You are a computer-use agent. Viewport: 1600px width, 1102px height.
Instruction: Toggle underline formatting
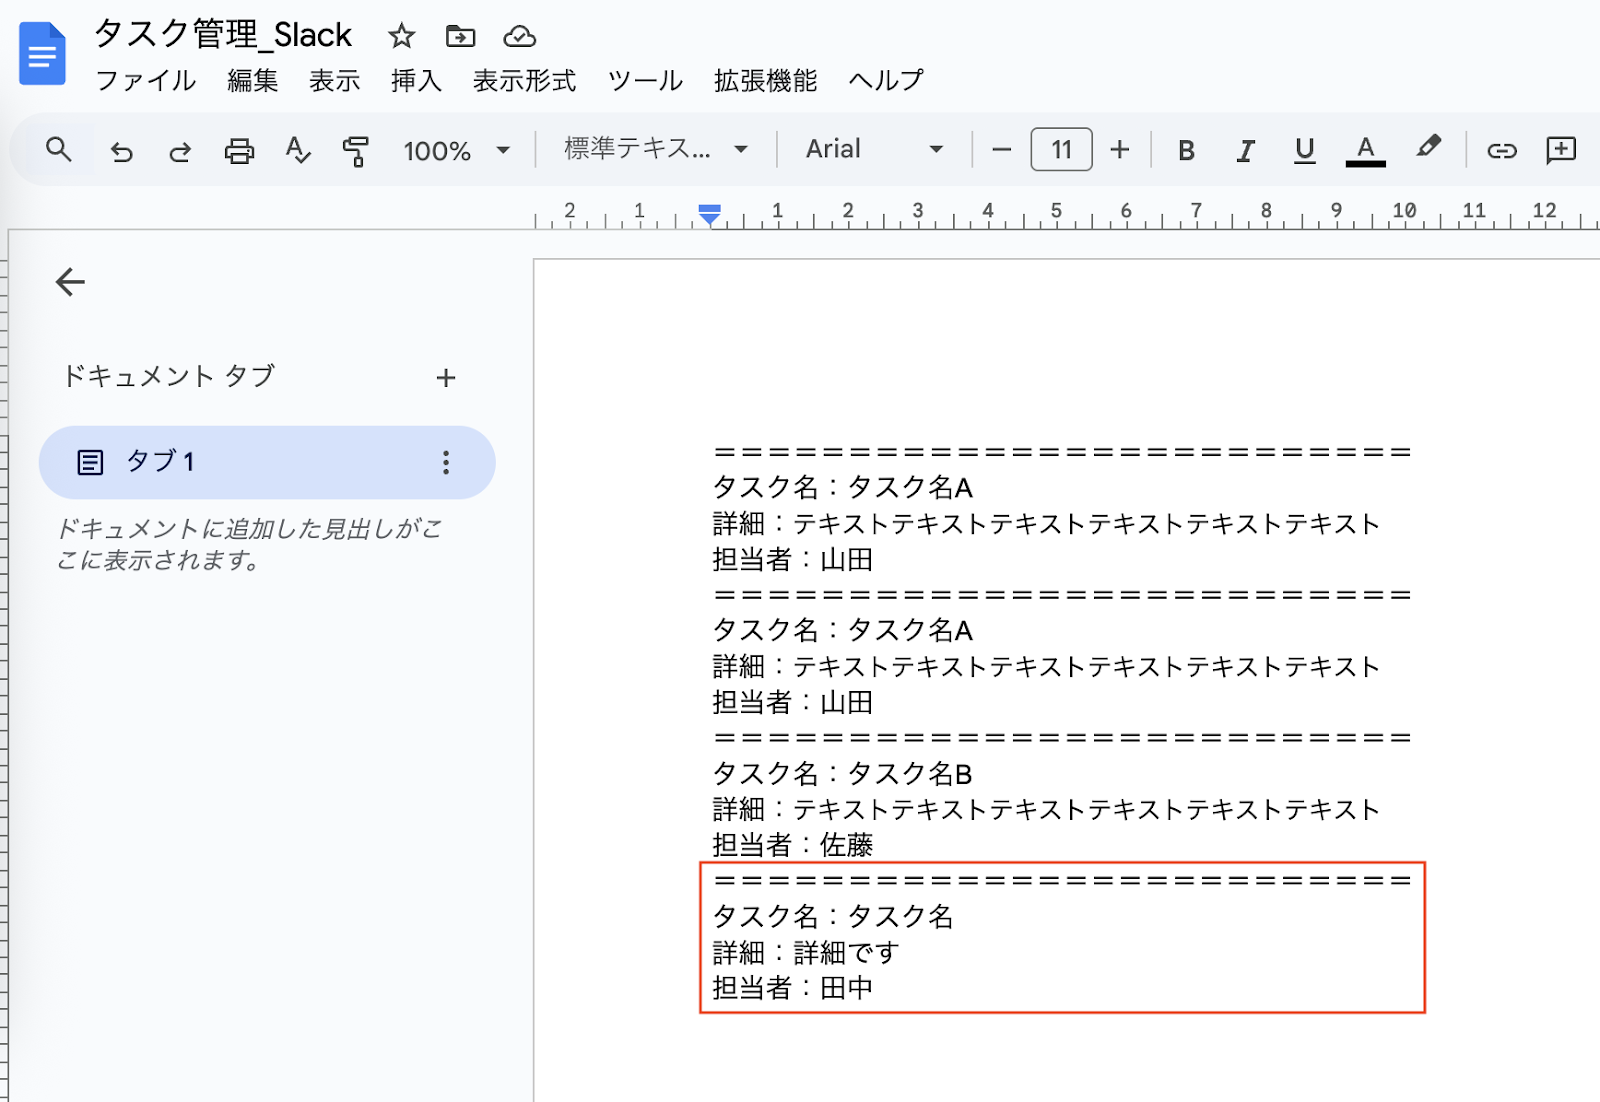(1304, 151)
